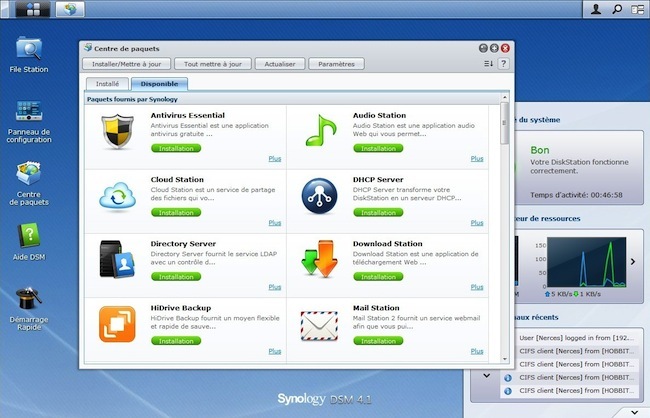The image size is (650, 418).
Task: Select Paquets fournis par Synology header
Action: point(132,100)
